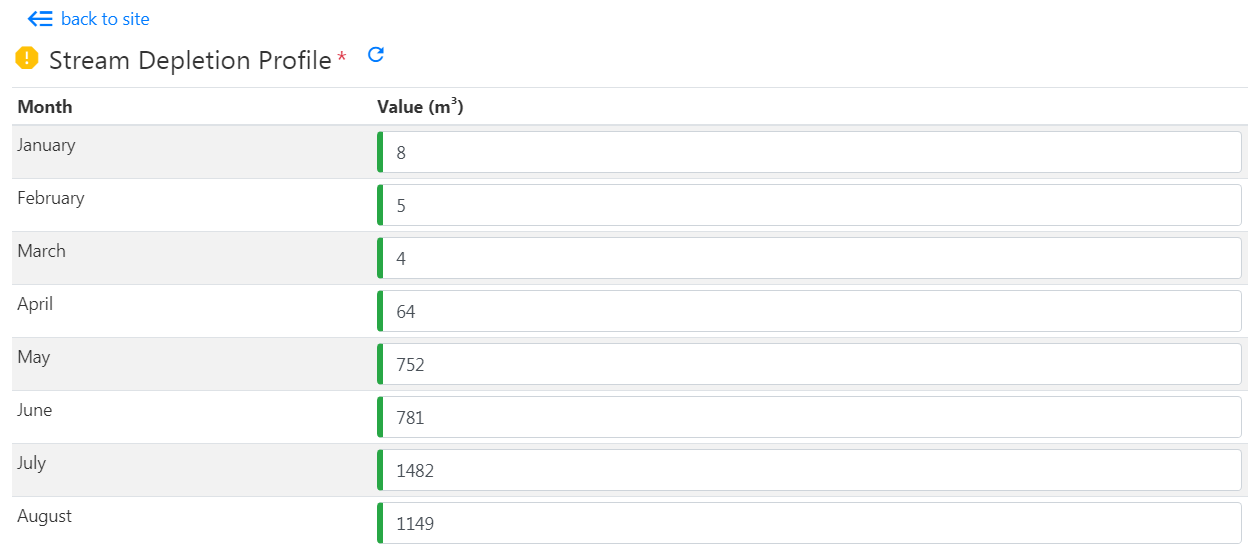Focus the August value field
This screenshot has height=549, width=1257.
(810, 523)
